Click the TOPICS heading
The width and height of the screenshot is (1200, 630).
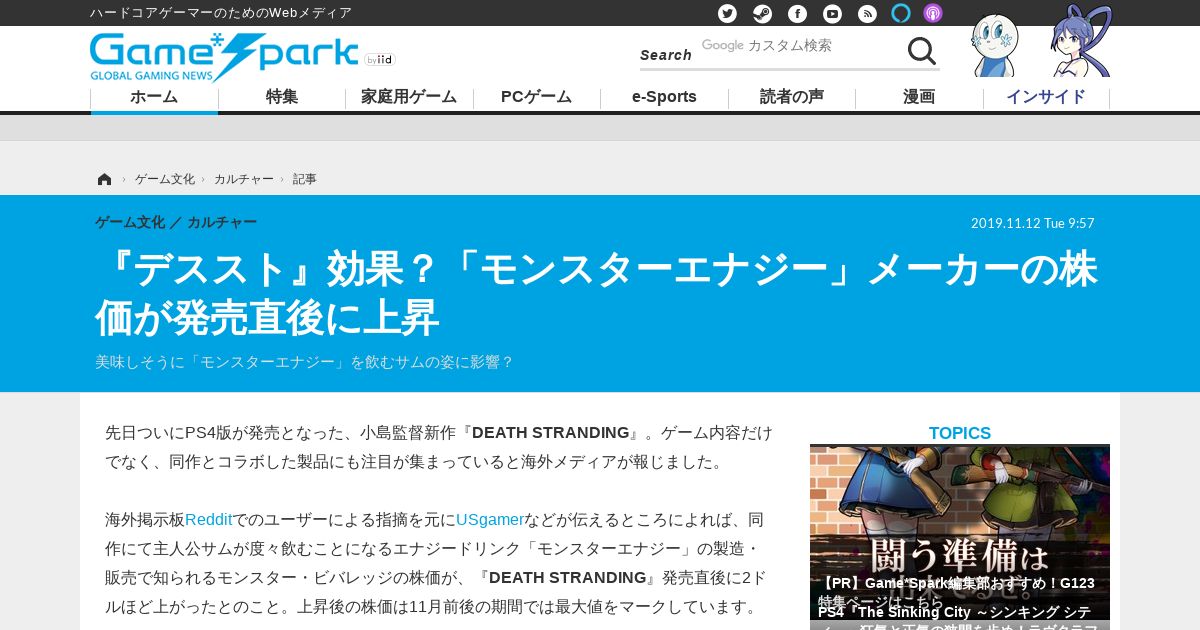[x=960, y=434]
